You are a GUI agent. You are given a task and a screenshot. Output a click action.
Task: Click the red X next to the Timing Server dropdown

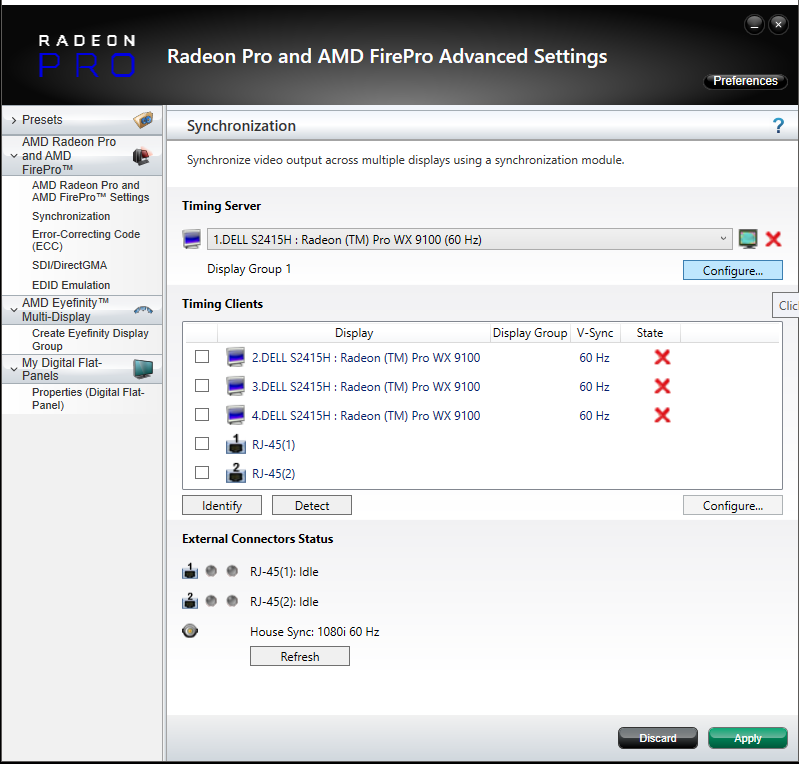(x=774, y=239)
